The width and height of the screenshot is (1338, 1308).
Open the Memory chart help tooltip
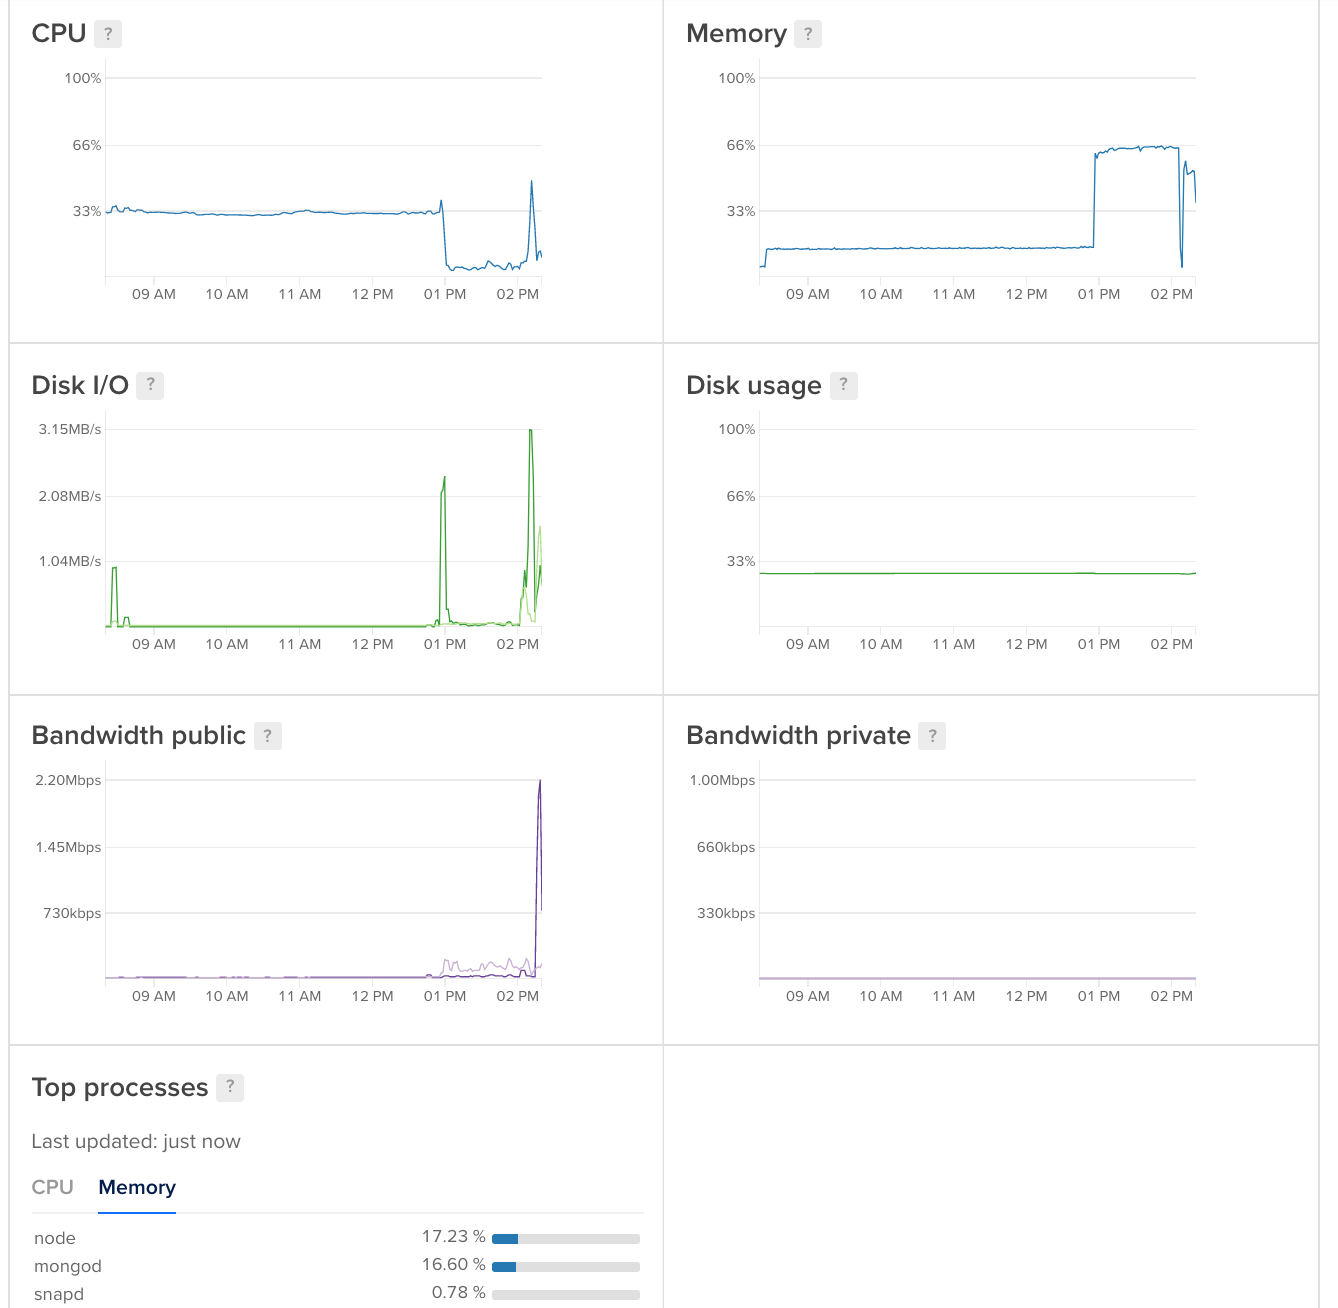808,33
